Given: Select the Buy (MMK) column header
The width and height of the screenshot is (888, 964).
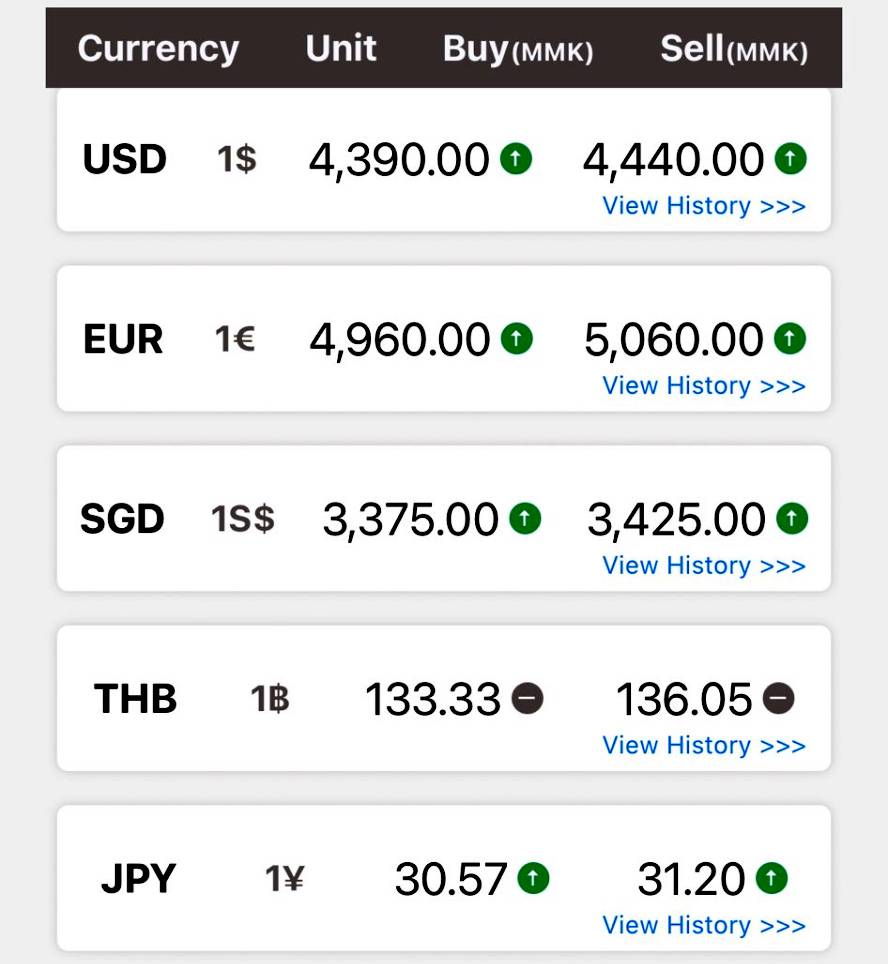Looking at the screenshot, I should click(x=517, y=49).
